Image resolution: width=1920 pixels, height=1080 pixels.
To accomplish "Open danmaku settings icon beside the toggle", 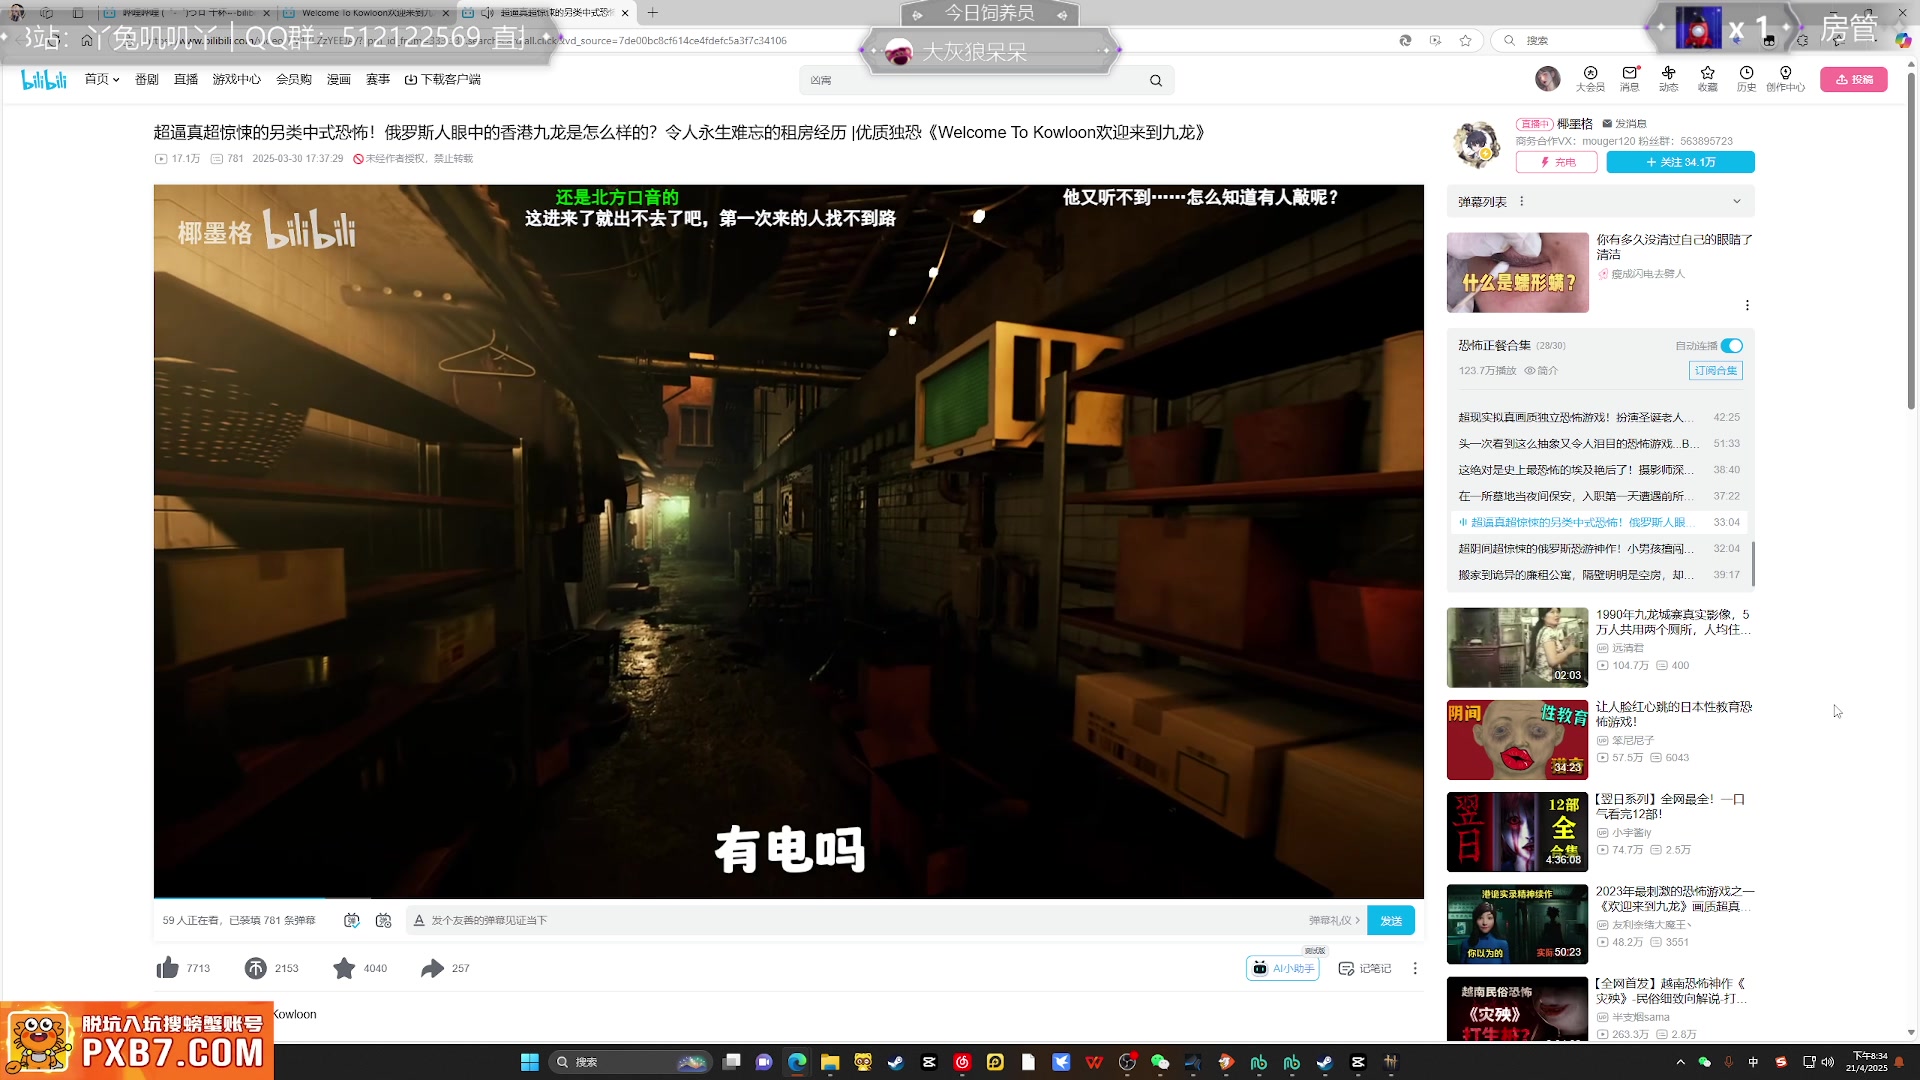I will [383, 920].
